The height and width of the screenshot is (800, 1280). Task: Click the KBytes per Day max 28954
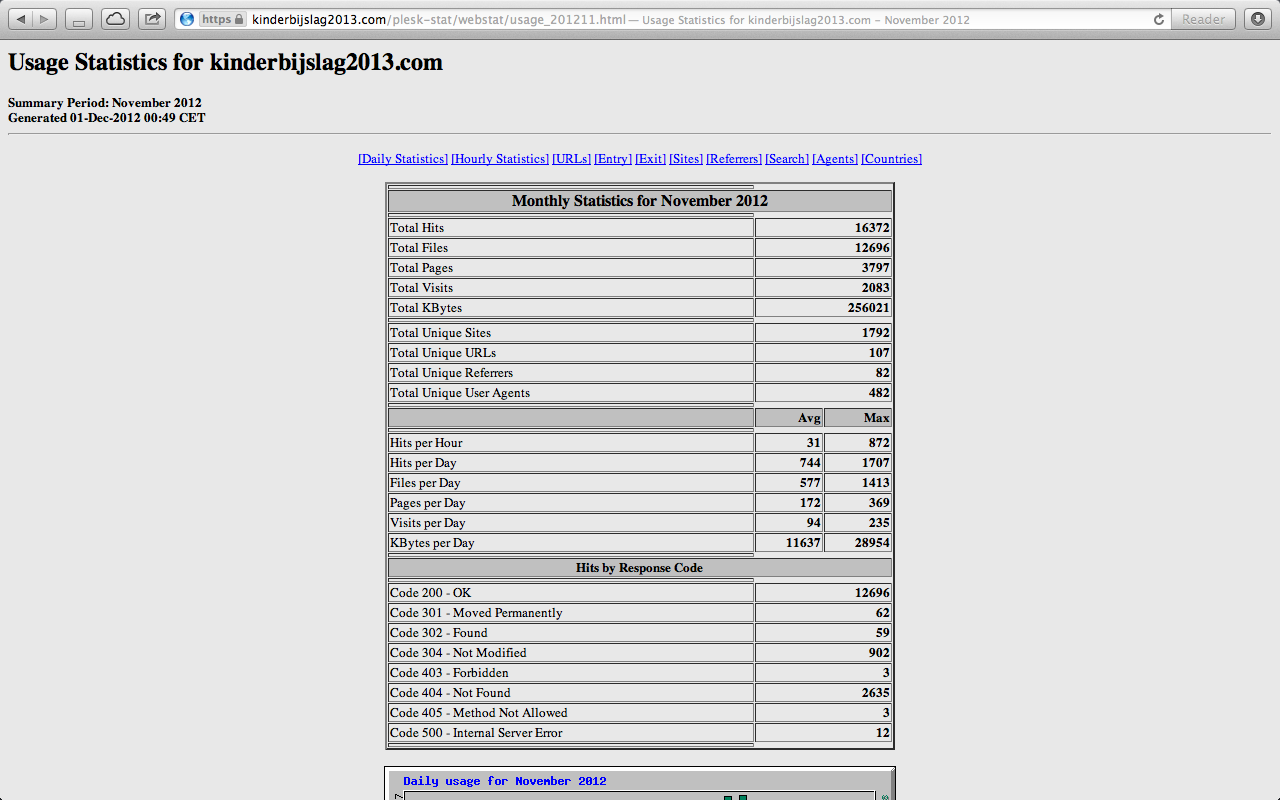tap(872, 543)
